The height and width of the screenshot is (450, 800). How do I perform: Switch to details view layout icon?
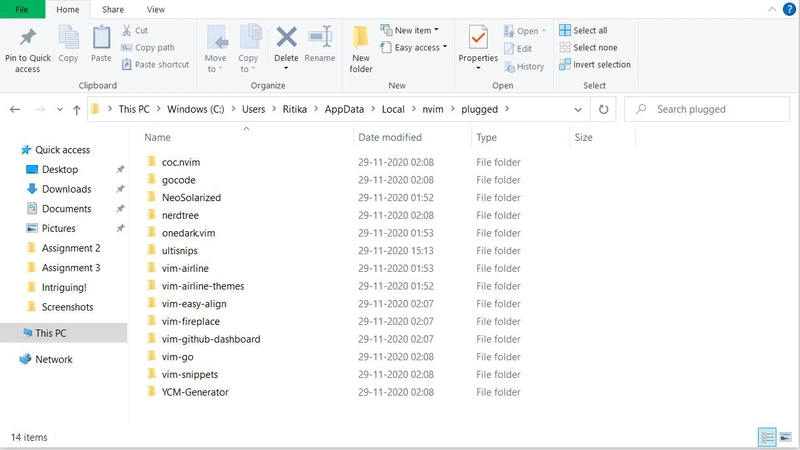(767, 437)
